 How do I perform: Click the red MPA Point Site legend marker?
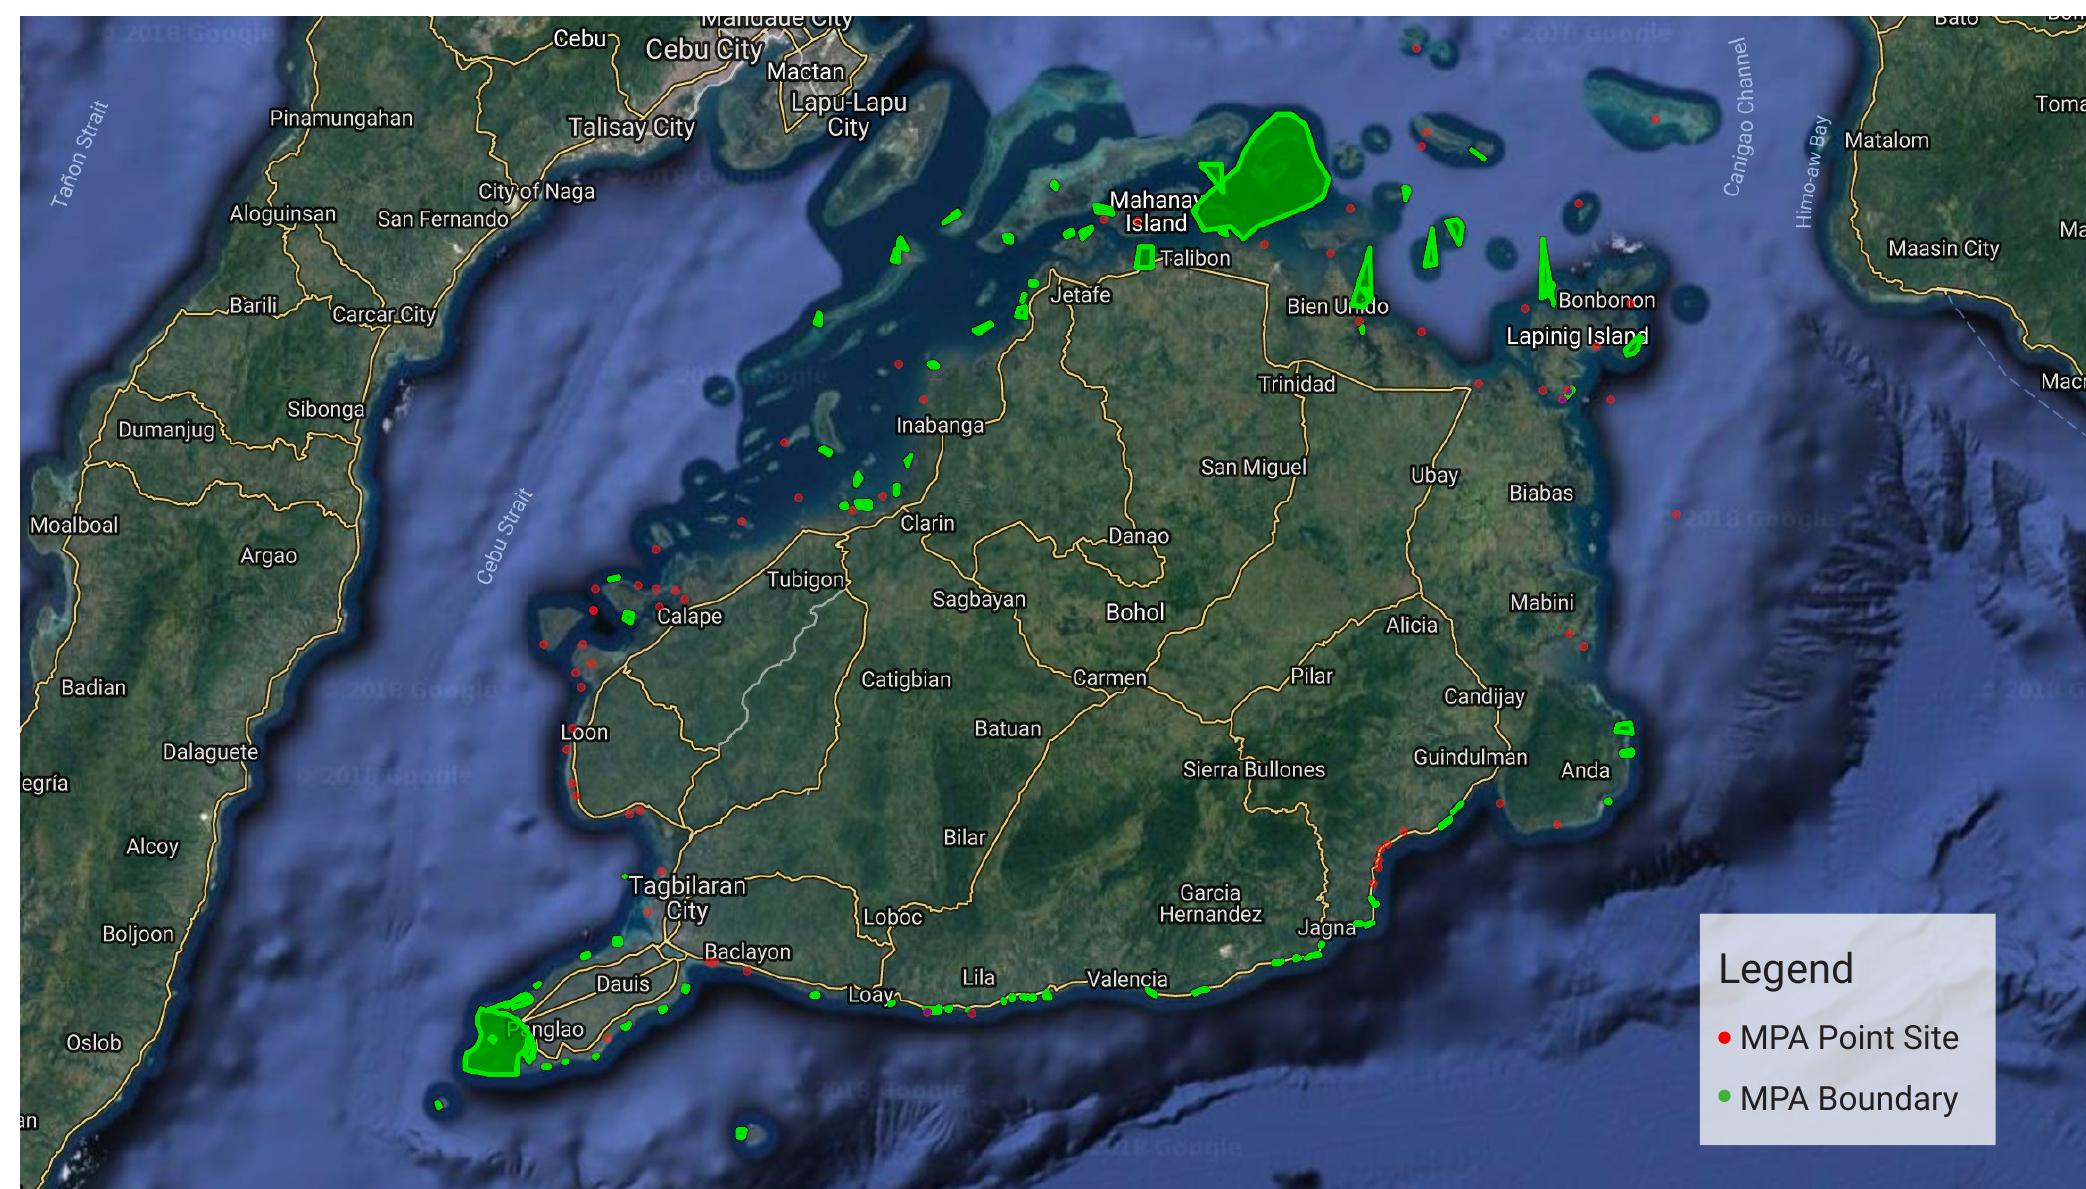click(1725, 1038)
